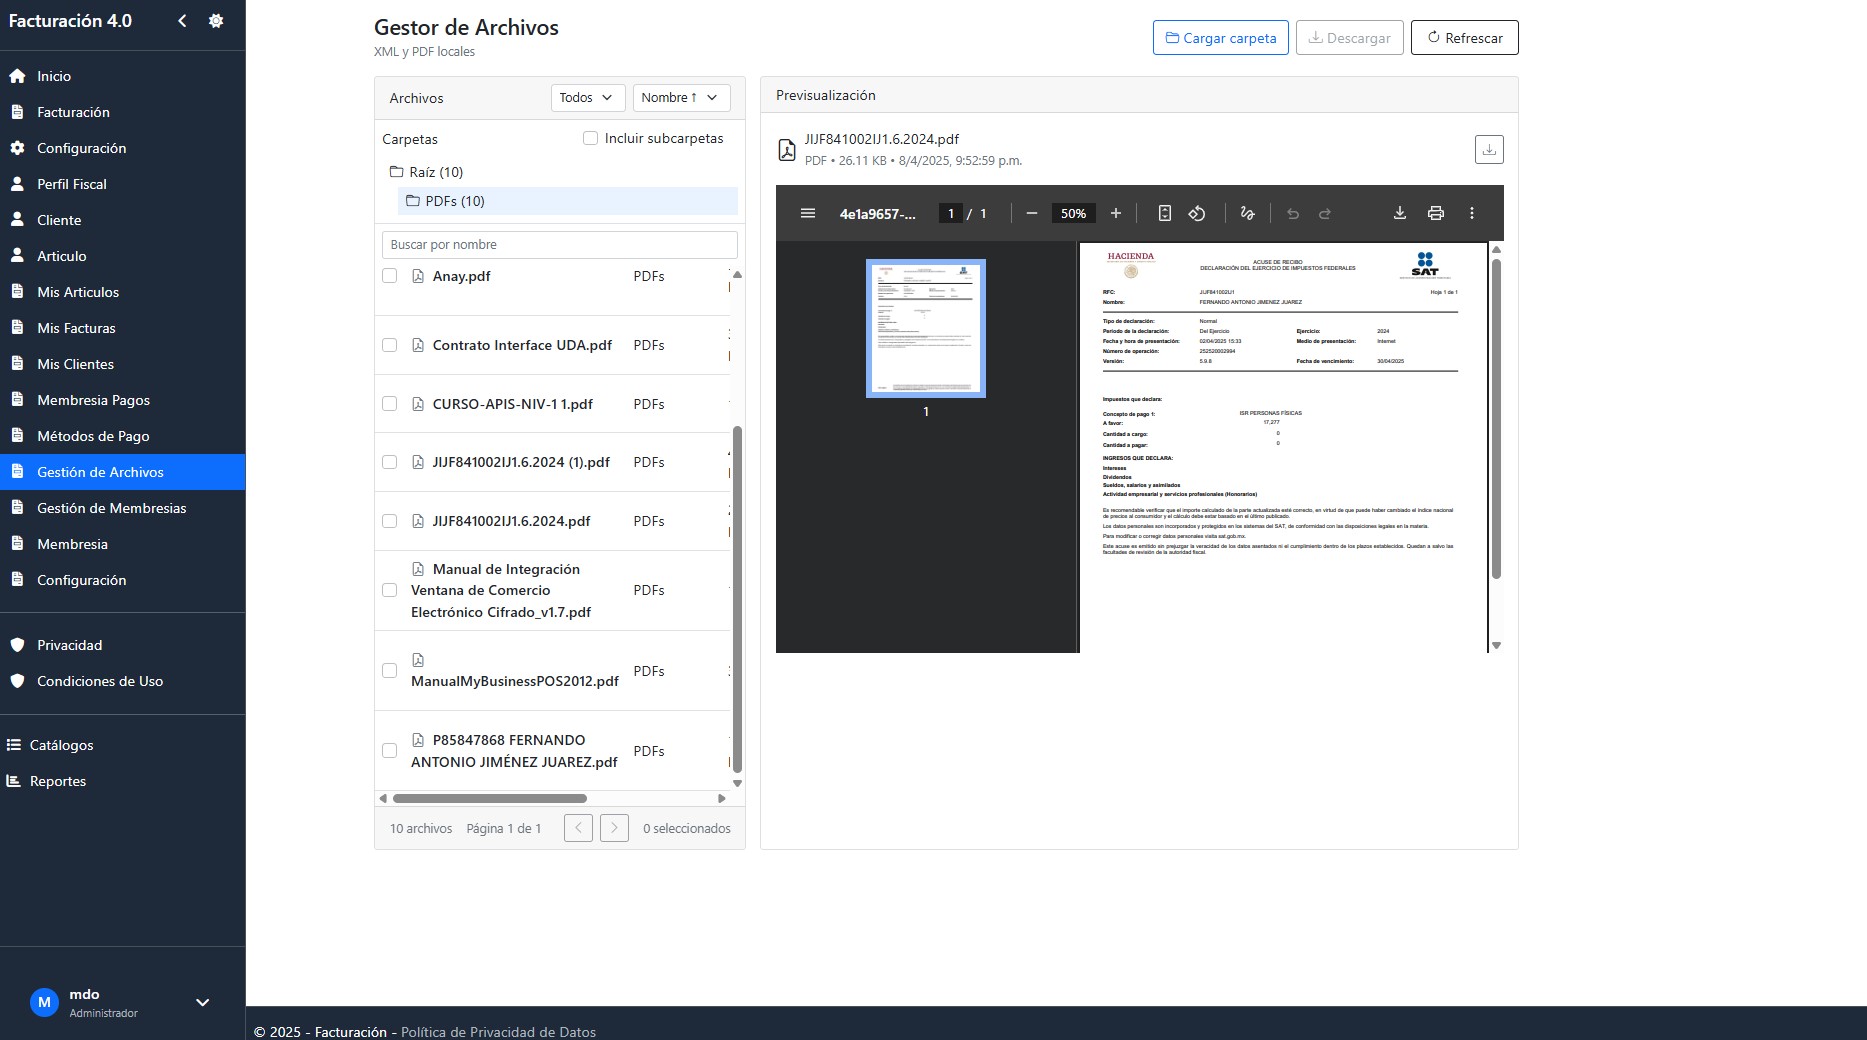Go to Mis Facturas in the sidebar
Viewport: 1867px width, 1040px height.
[76, 328]
